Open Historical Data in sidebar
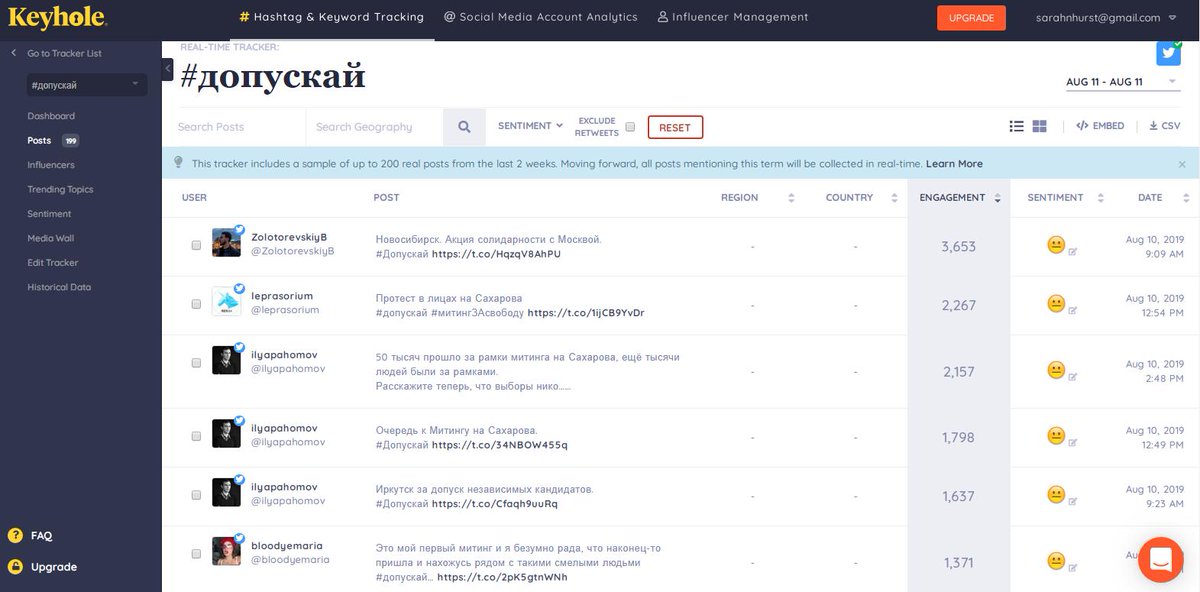The width and height of the screenshot is (1200, 592). pos(59,287)
